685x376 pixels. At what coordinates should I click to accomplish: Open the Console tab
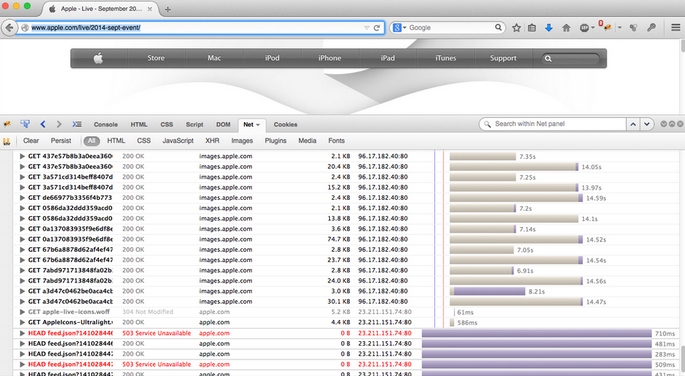click(106, 124)
